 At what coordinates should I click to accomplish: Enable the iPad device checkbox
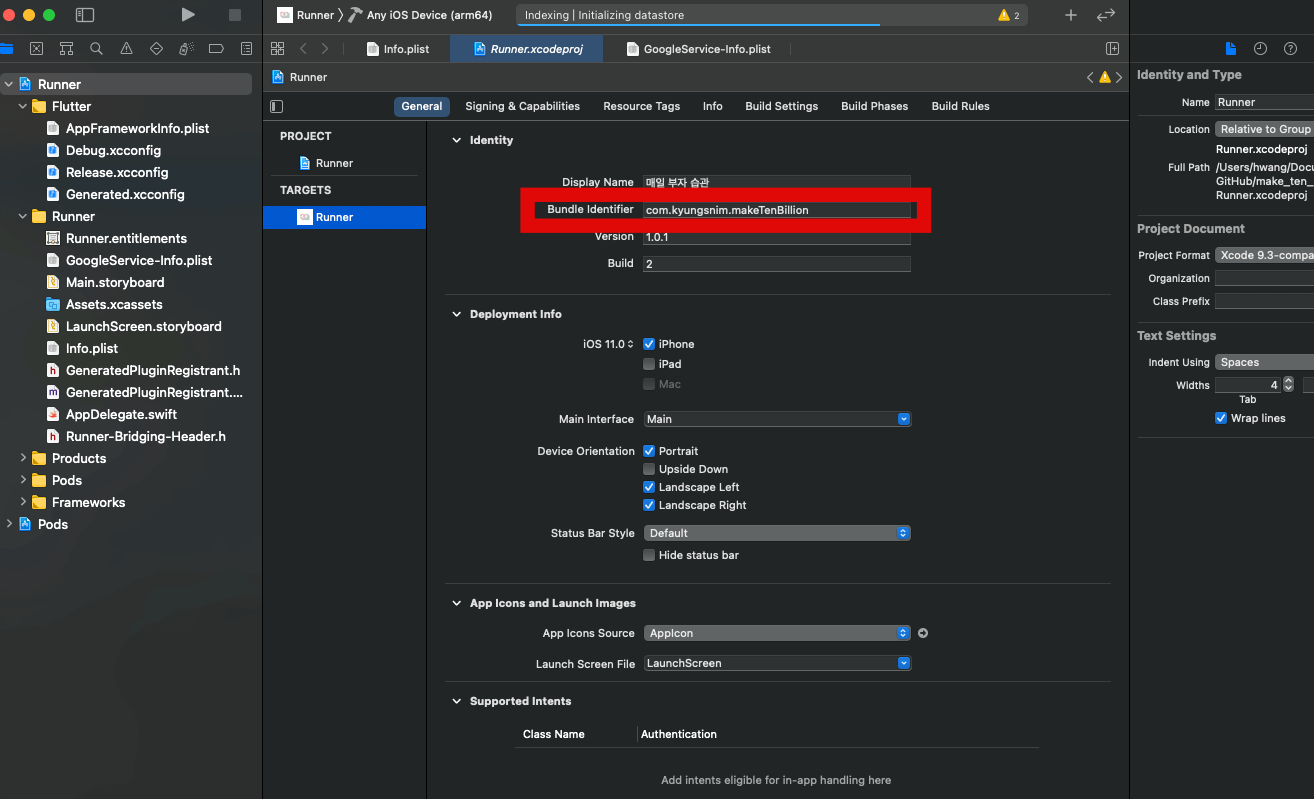click(x=649, y=364)
